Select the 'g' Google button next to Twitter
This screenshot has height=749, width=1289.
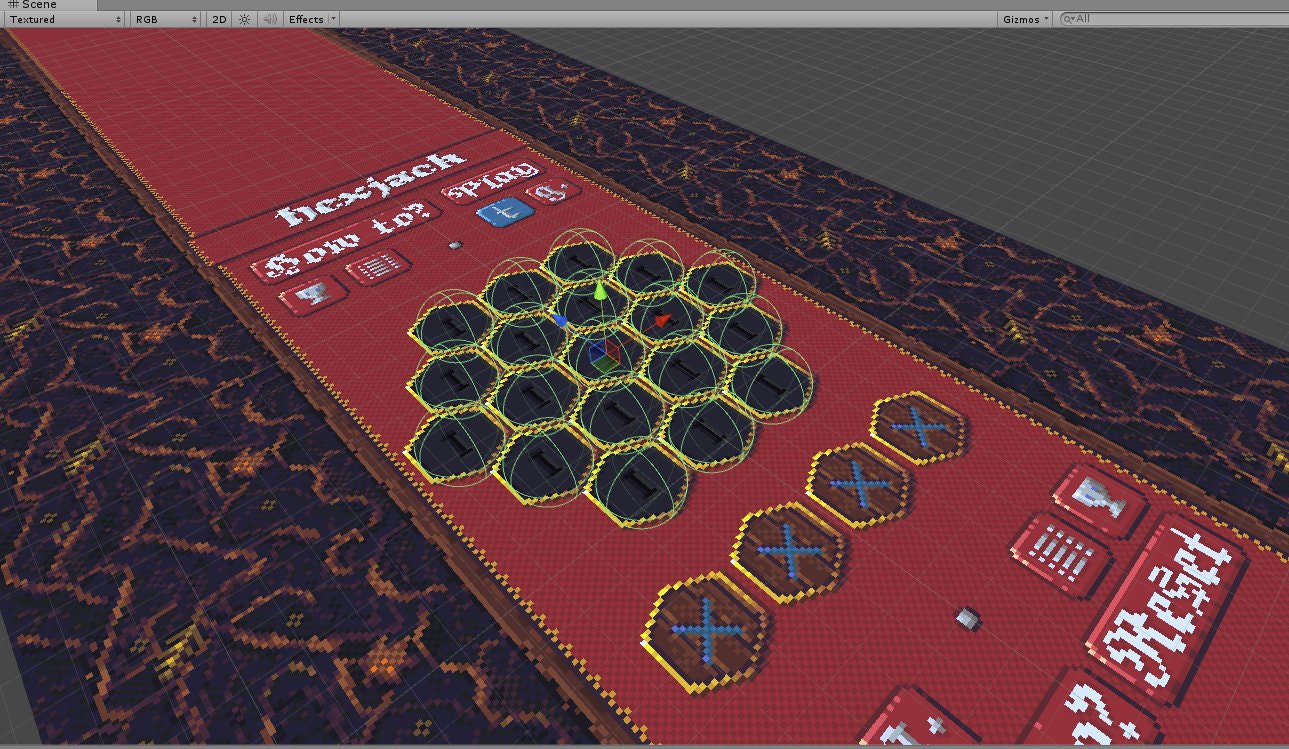point(555,192)
